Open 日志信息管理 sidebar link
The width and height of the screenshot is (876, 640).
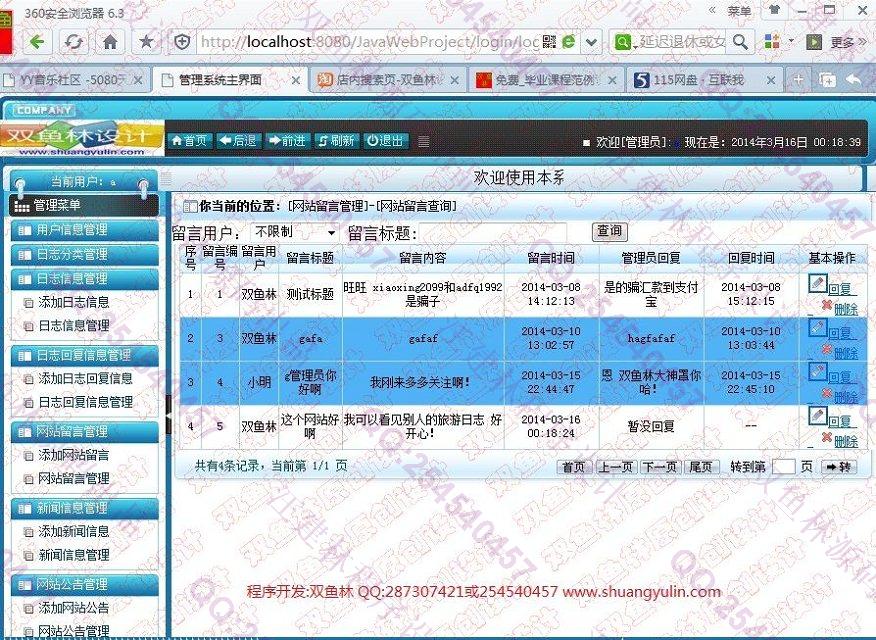73,326
